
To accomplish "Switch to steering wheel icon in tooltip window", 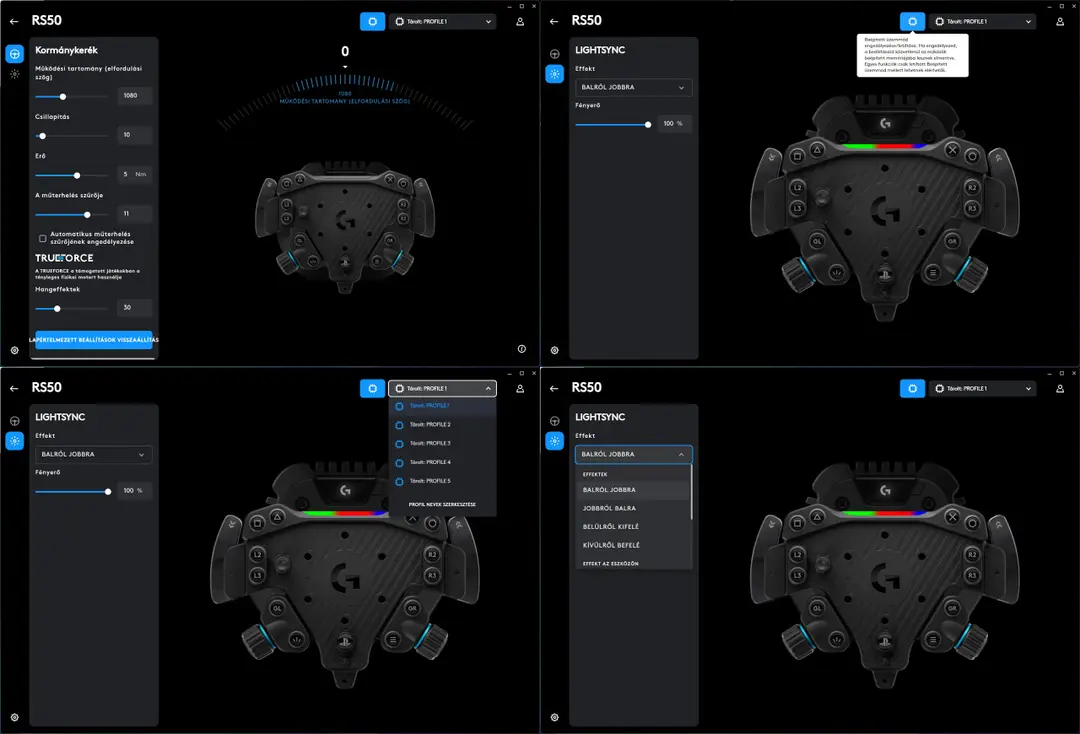I will (x=554, y=54).
